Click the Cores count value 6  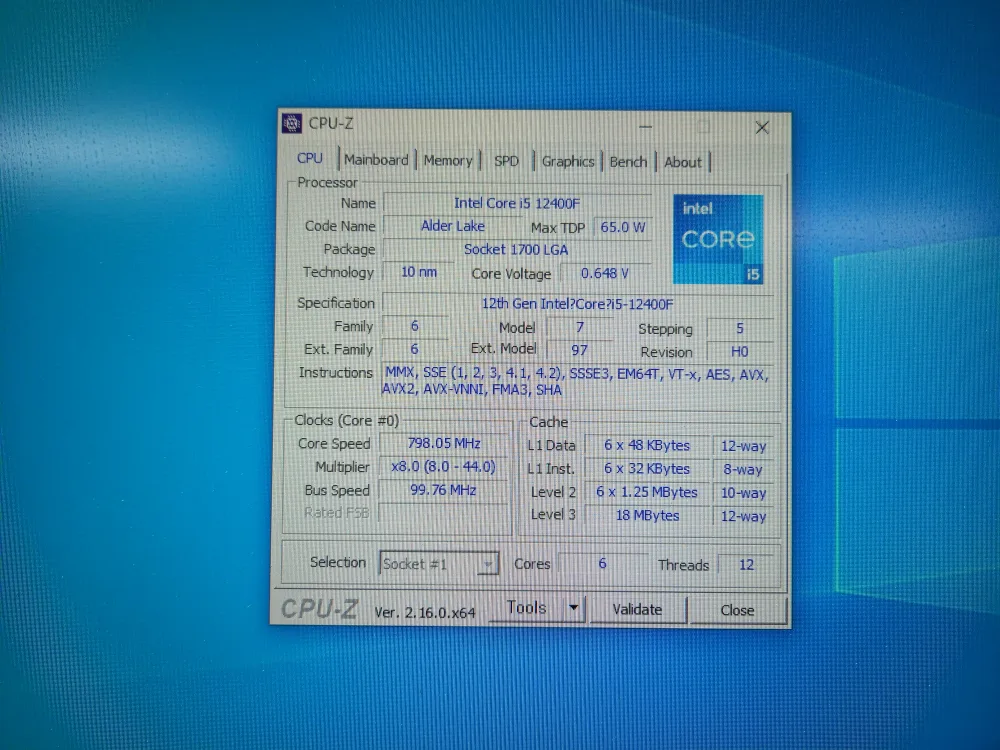(x=602, y=564)
